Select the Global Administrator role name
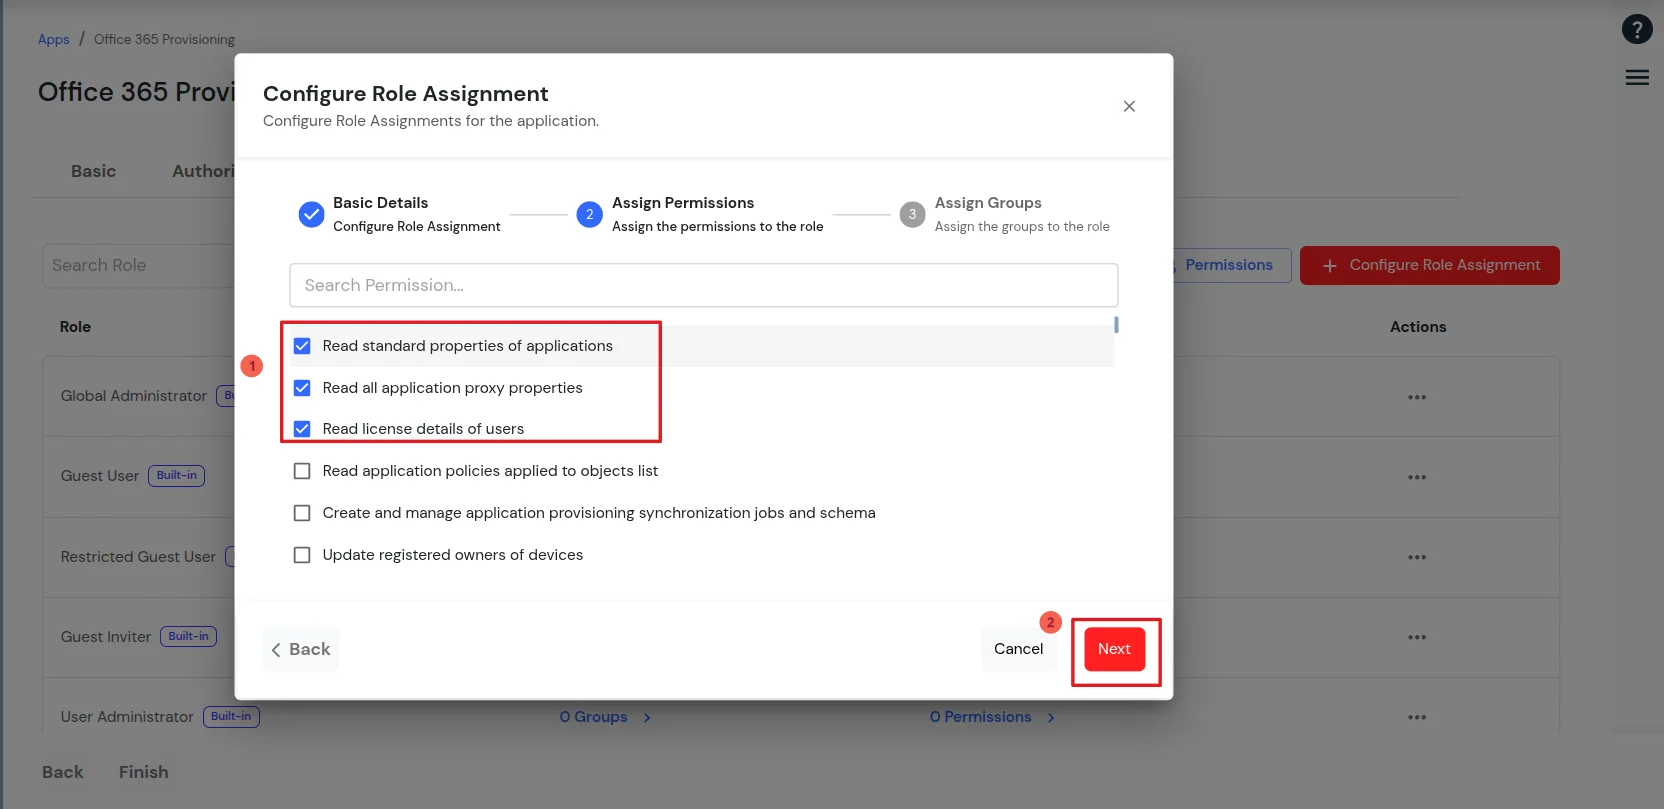The width and height of the screenshot is (1664, 809). (133, 396)
